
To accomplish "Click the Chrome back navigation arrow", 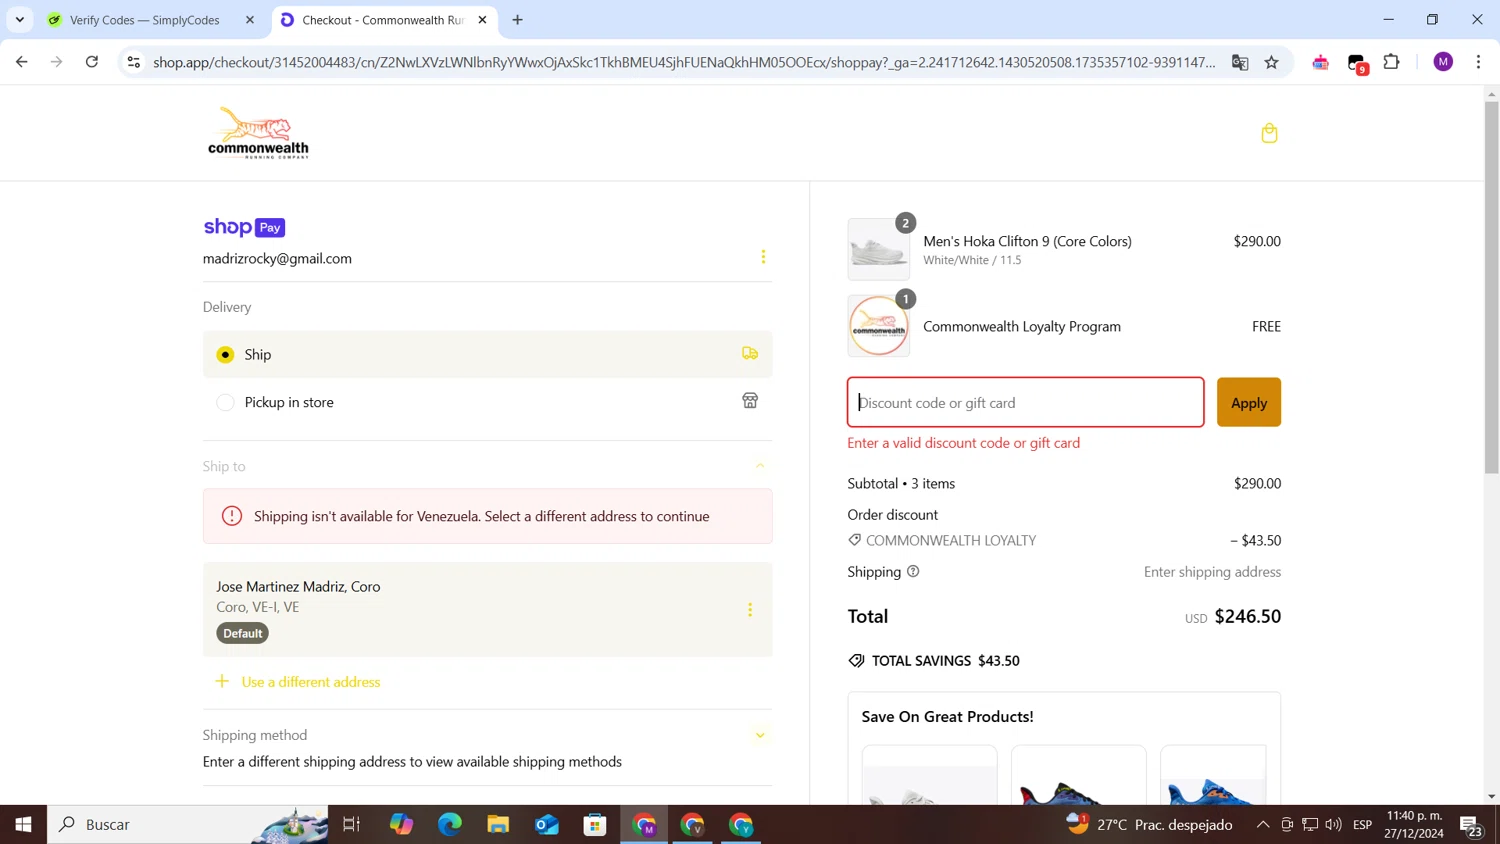I will (21, 62).
